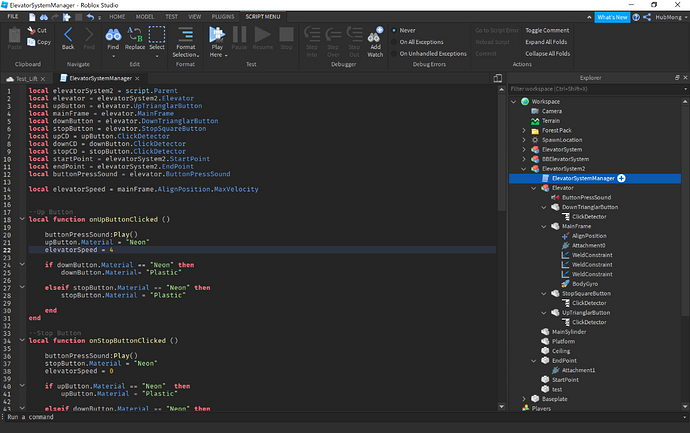Collapse the EndPoint node
Image resolution: width=690 pixels, height=433 pixels.
534,361
